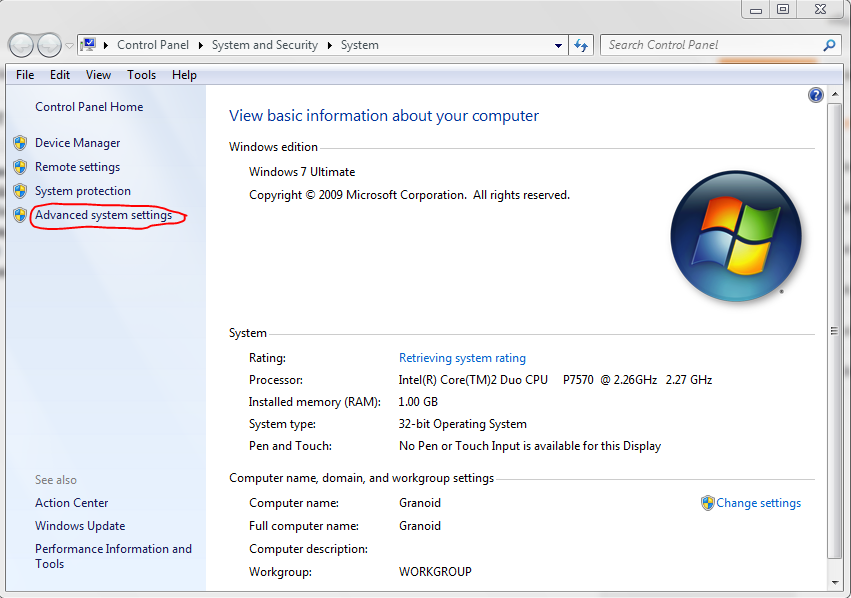Click the magnifier search icon
Image resolution: width=851 pixels, height=598 pixels.
click(829, 45)
